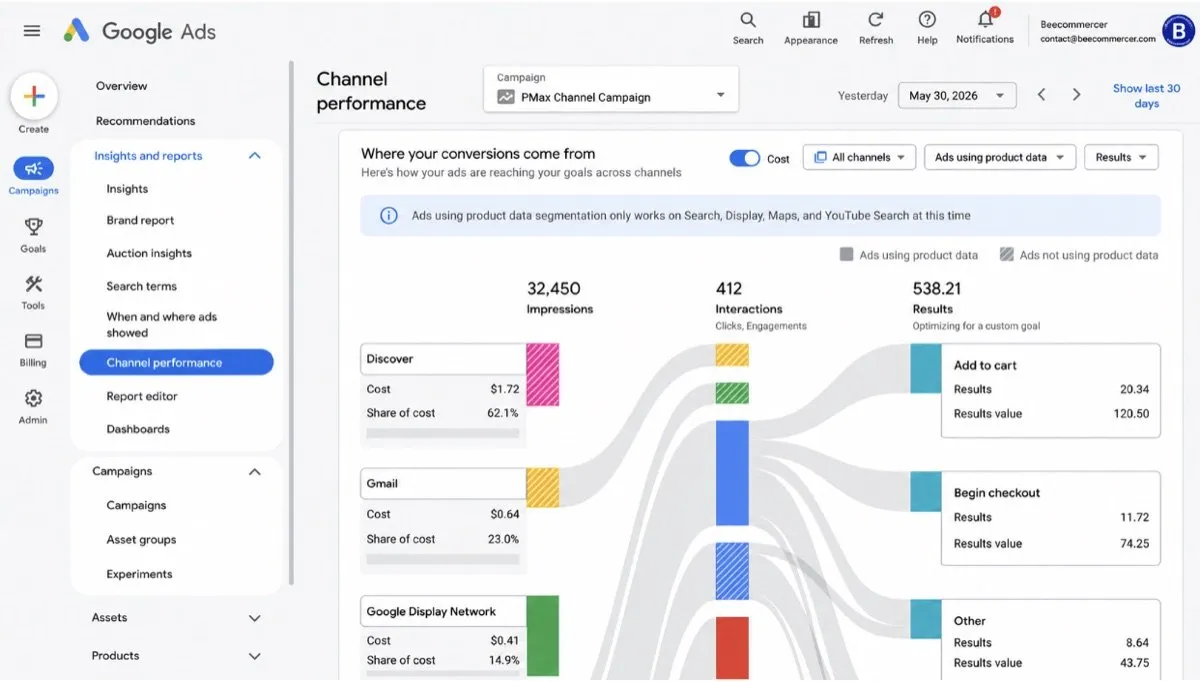Open the account avatar B
1200x682 pixels.
[1179, 30]
